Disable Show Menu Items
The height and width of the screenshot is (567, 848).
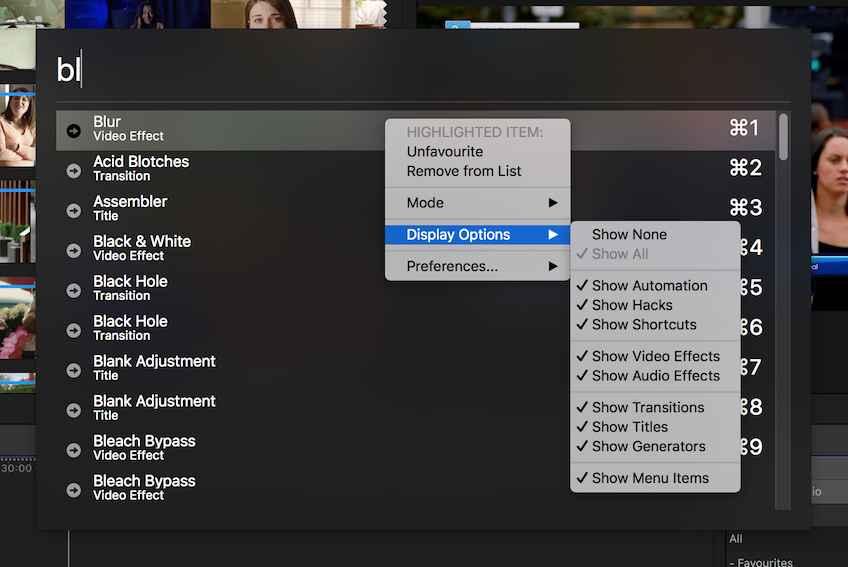(x=649, y=478)
